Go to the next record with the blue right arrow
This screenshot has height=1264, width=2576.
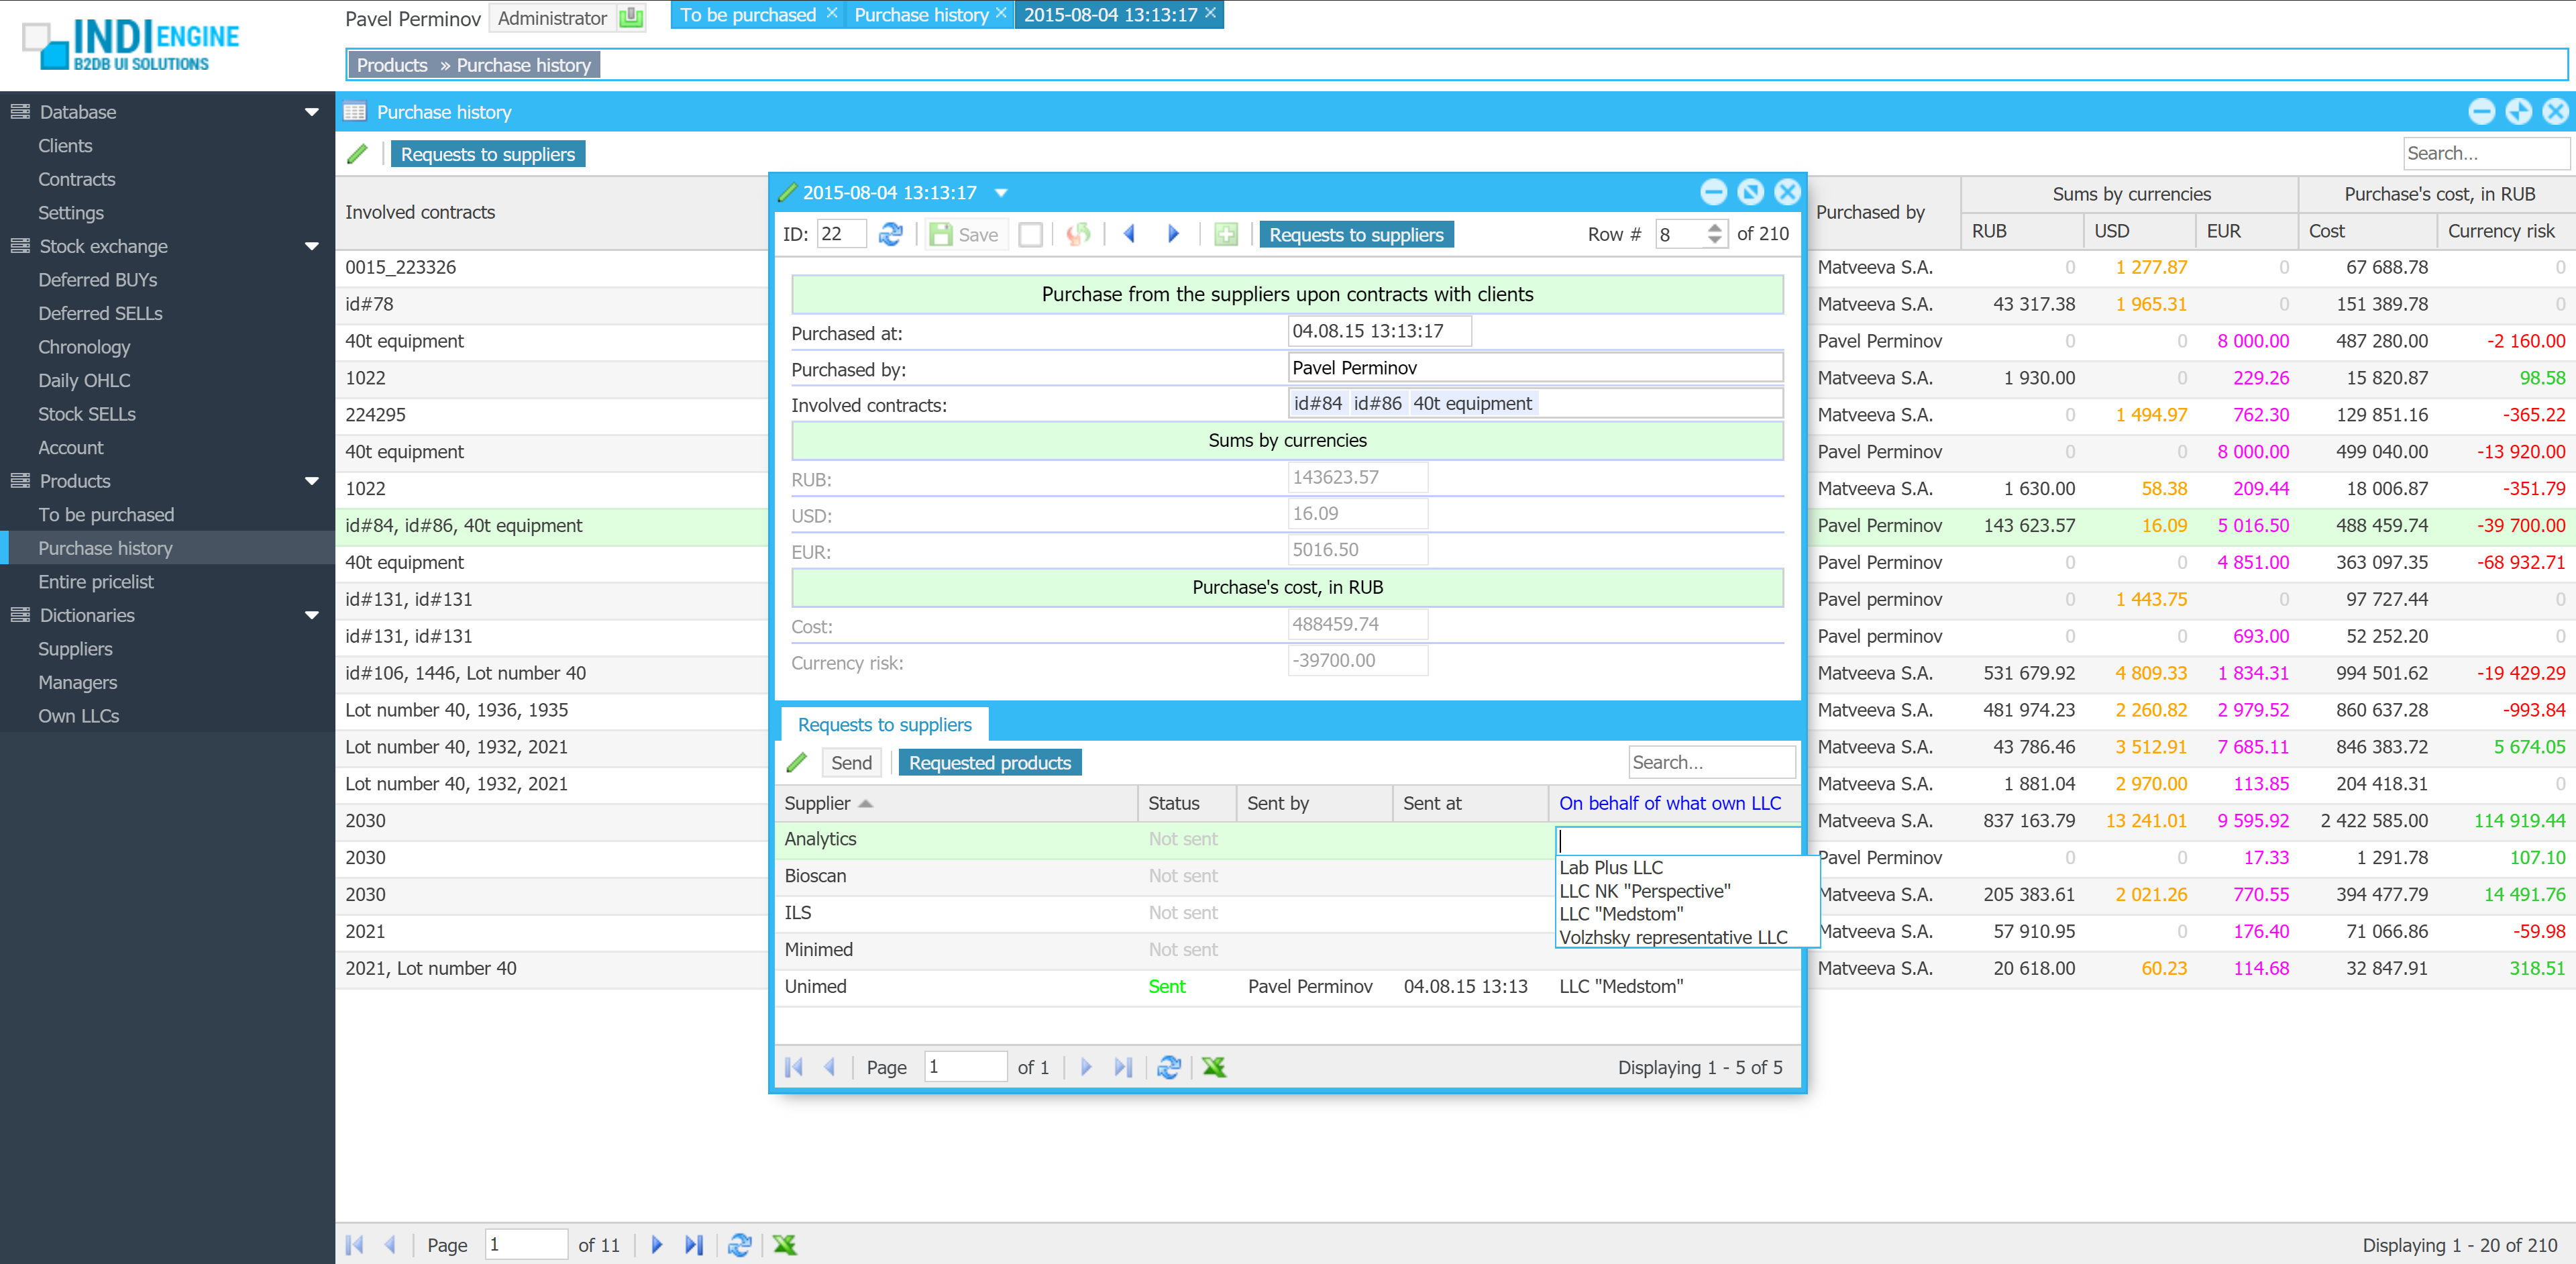pos(1173,234)
